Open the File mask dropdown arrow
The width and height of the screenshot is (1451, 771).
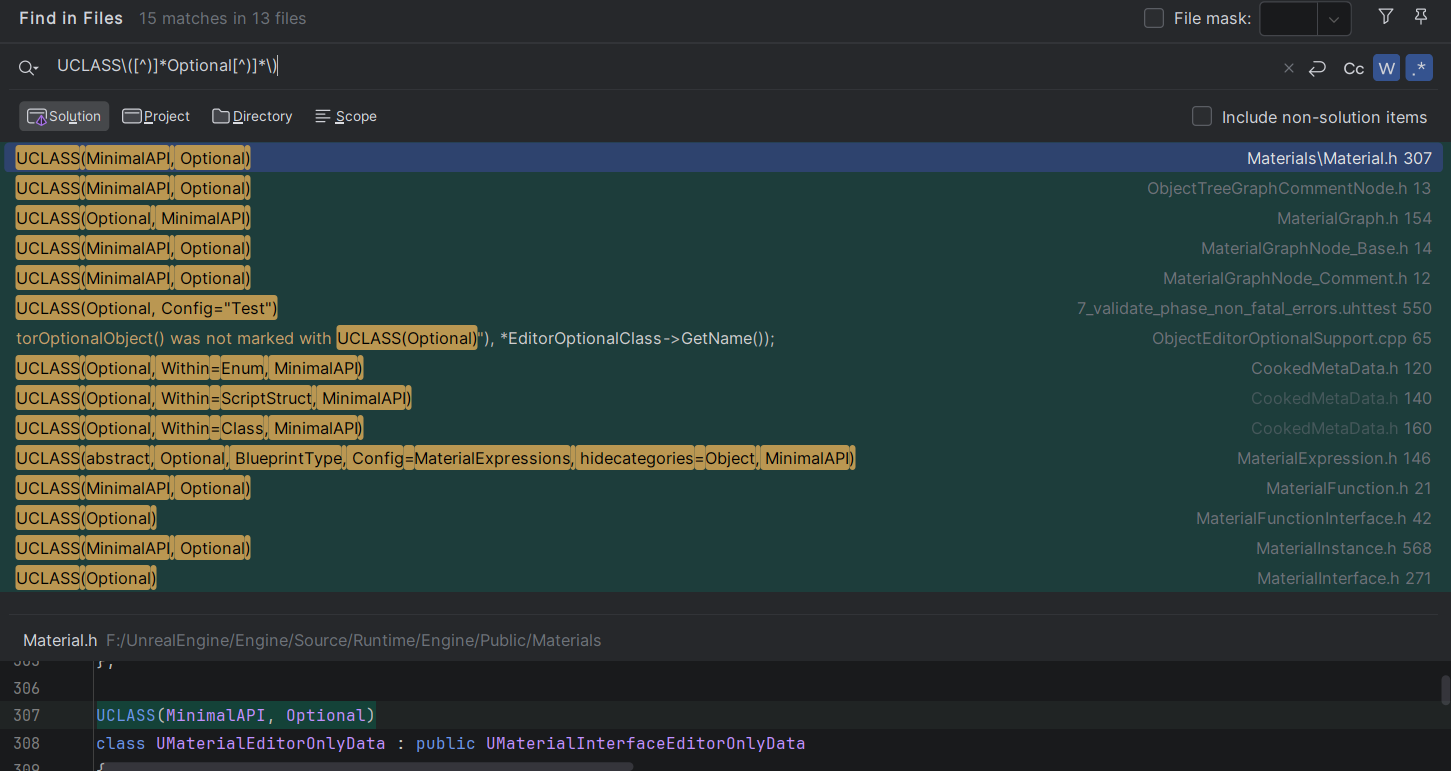point(1334,19)
